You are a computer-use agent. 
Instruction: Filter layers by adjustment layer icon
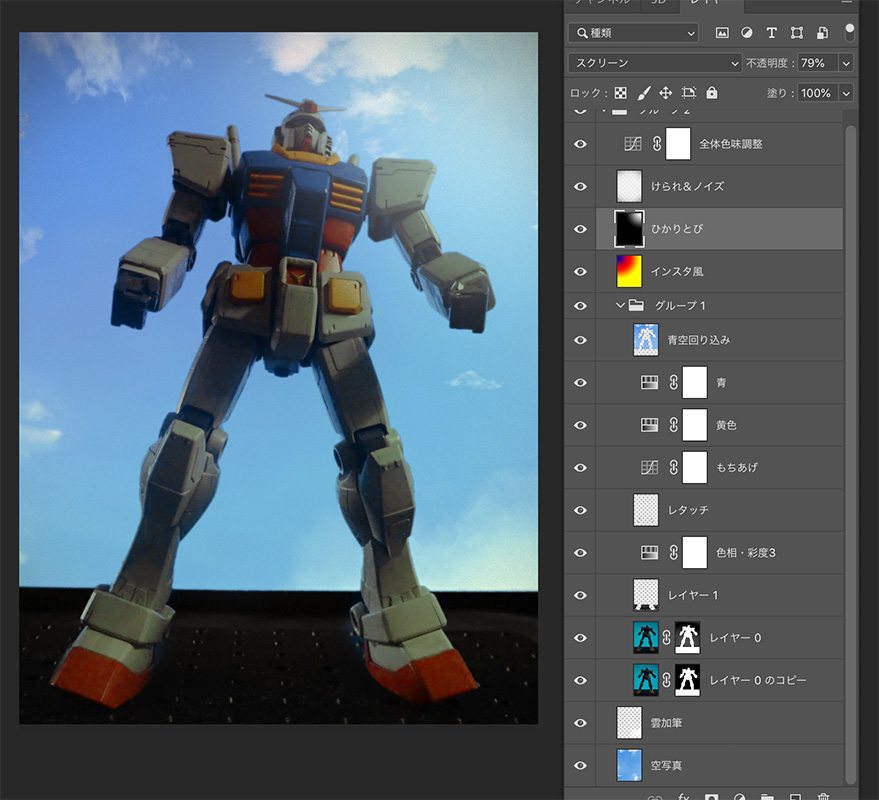746,33
